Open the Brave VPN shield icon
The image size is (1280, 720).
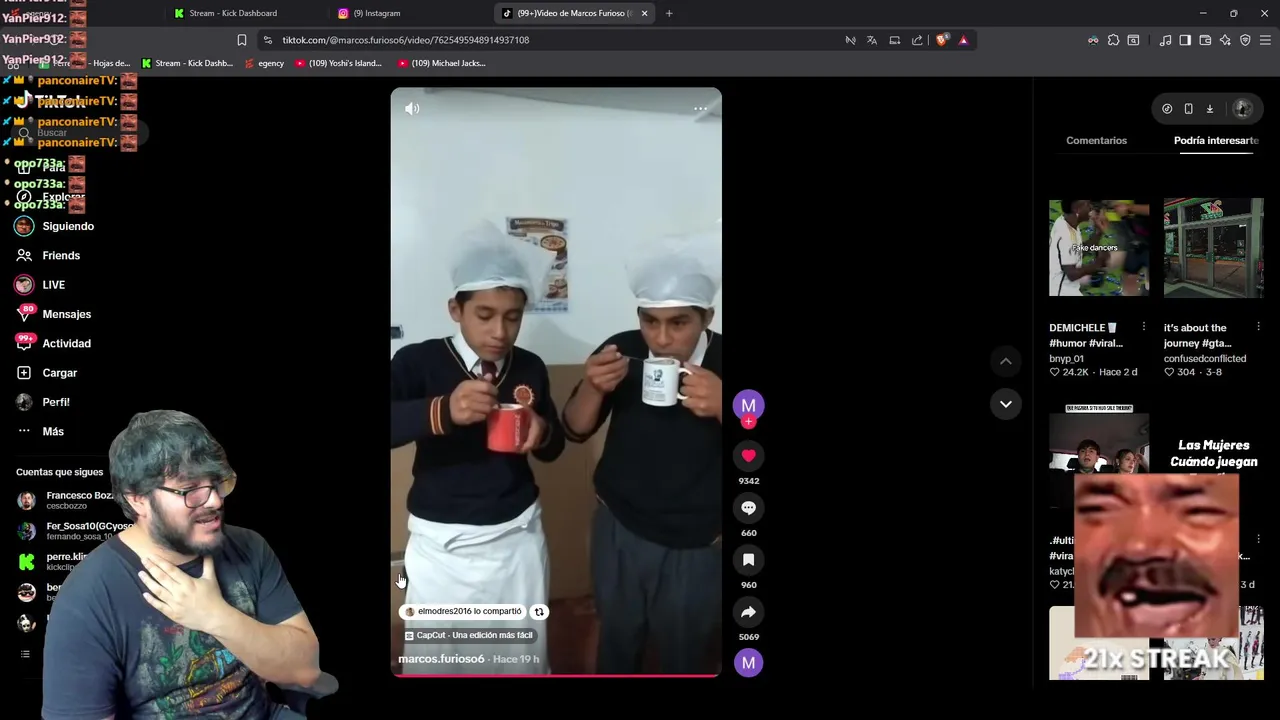pos(1245,40)
